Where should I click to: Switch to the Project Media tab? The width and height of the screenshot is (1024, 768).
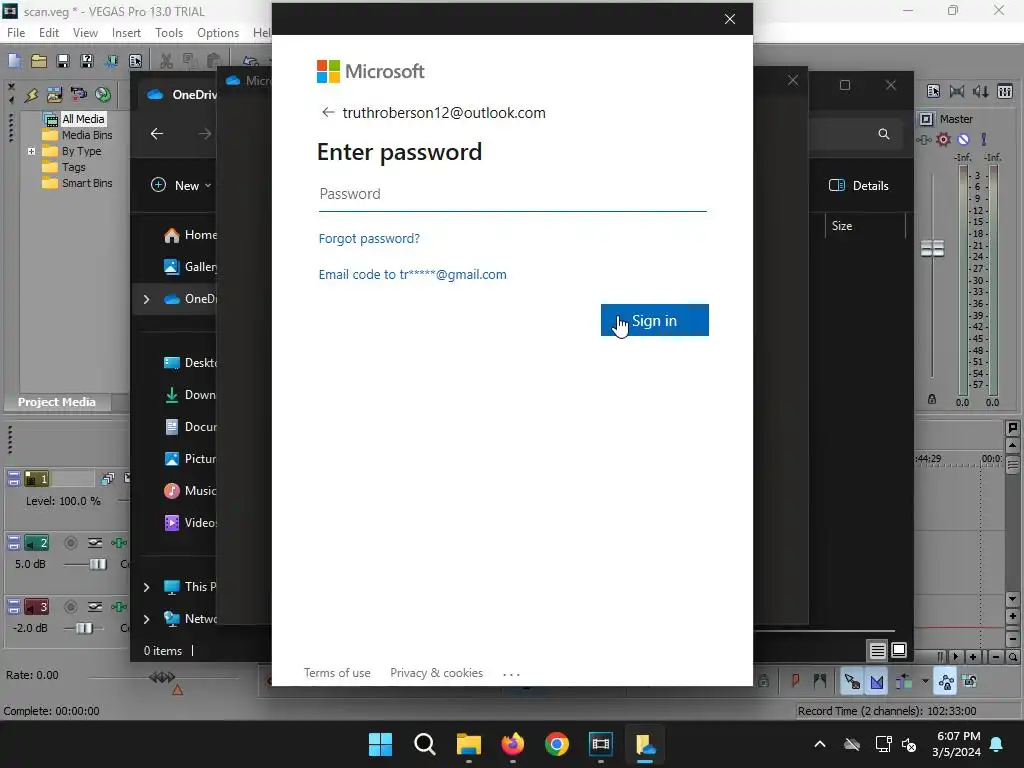point(57,402)
